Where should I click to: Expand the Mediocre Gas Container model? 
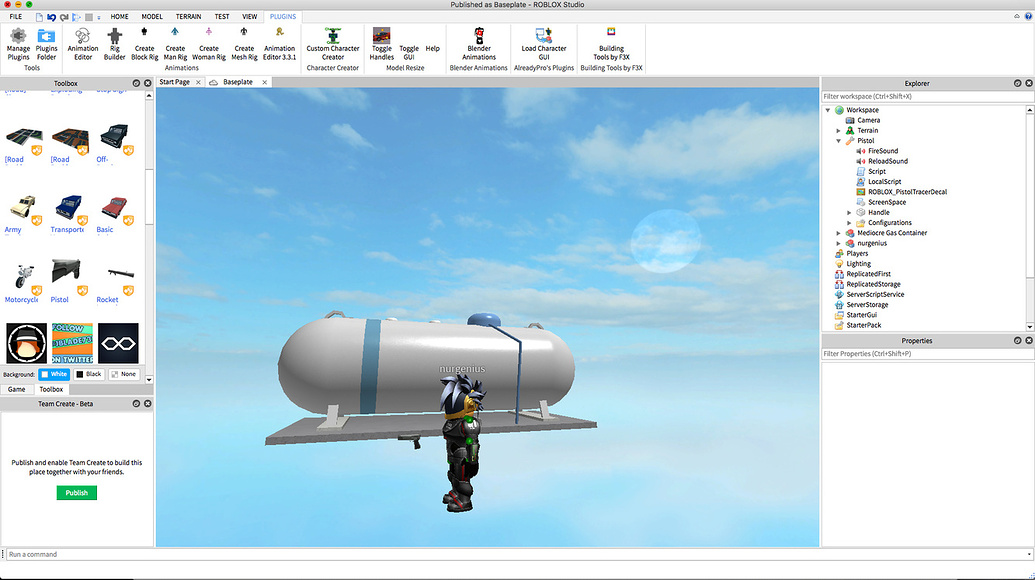pyautogui.click(x=838, y=232)
